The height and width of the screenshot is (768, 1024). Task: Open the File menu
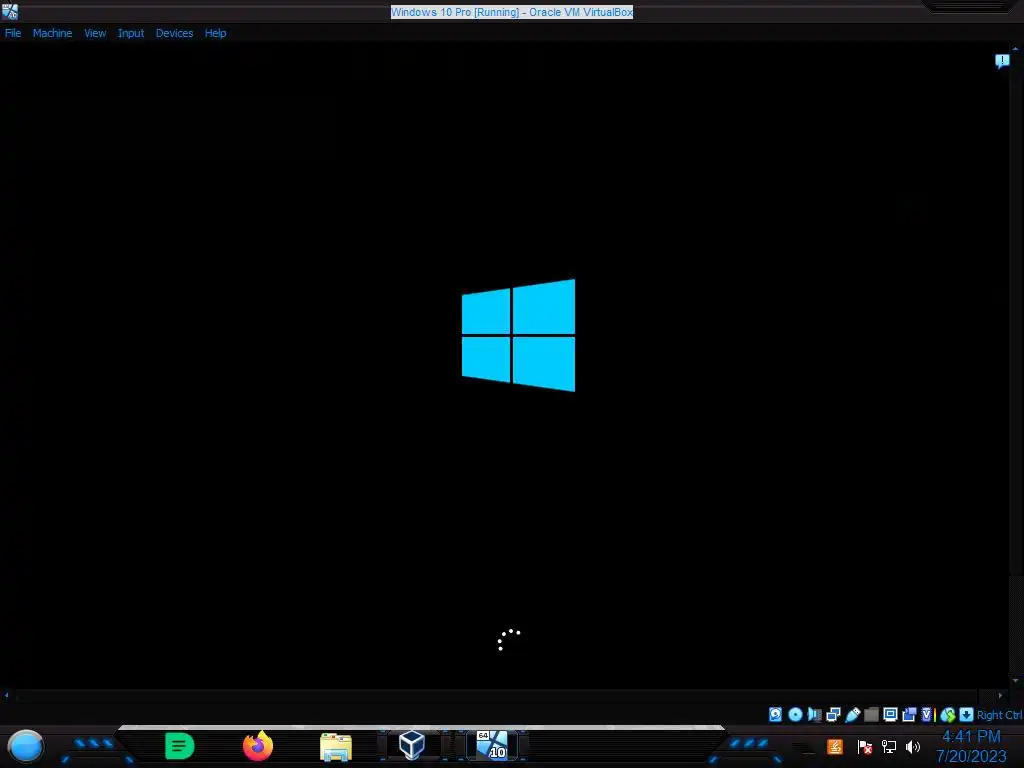point(13,33)
